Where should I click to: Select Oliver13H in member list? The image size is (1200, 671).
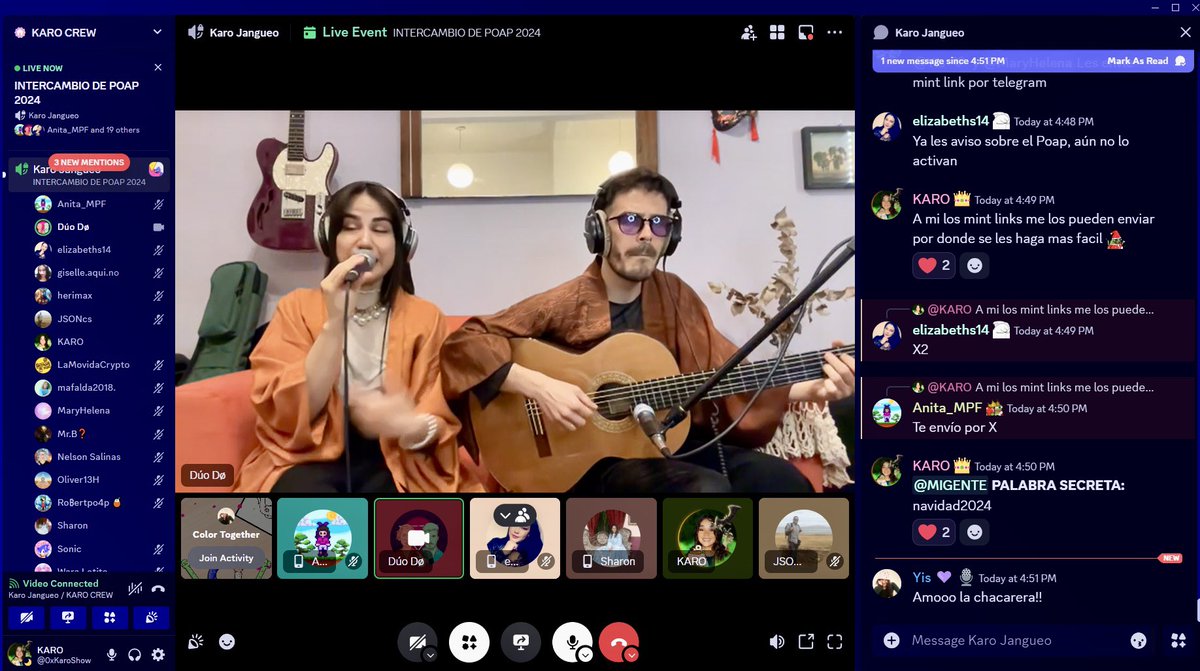100,480
